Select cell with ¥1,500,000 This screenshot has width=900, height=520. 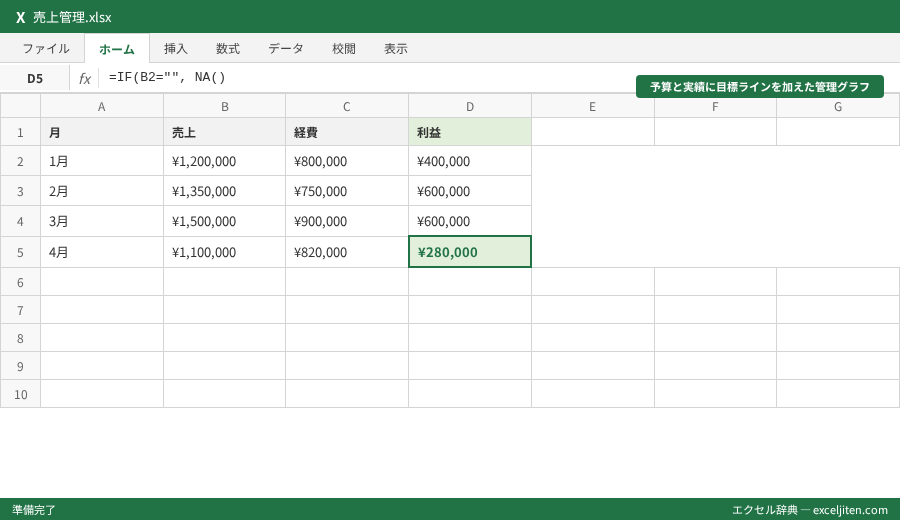(224, 221)
